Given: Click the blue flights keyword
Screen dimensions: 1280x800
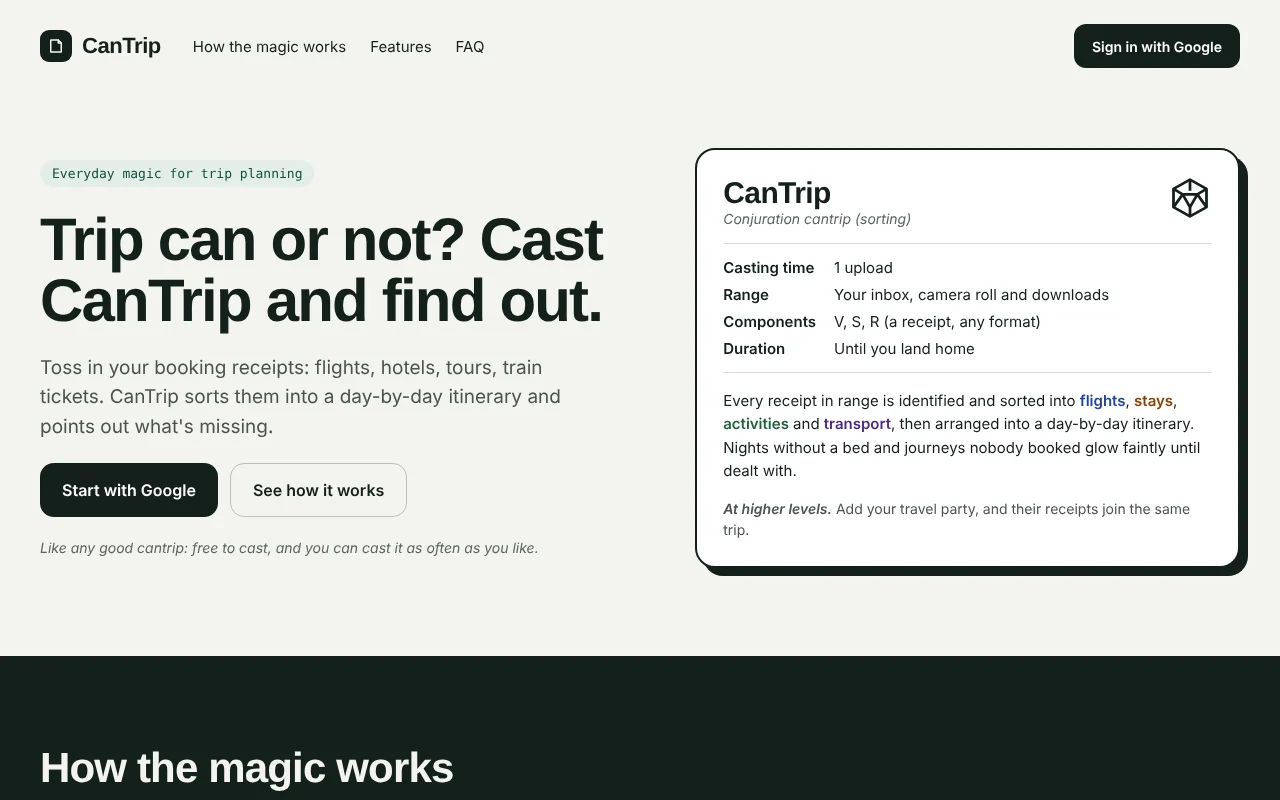Looking at the screenshot, I should coord(1102,401).
